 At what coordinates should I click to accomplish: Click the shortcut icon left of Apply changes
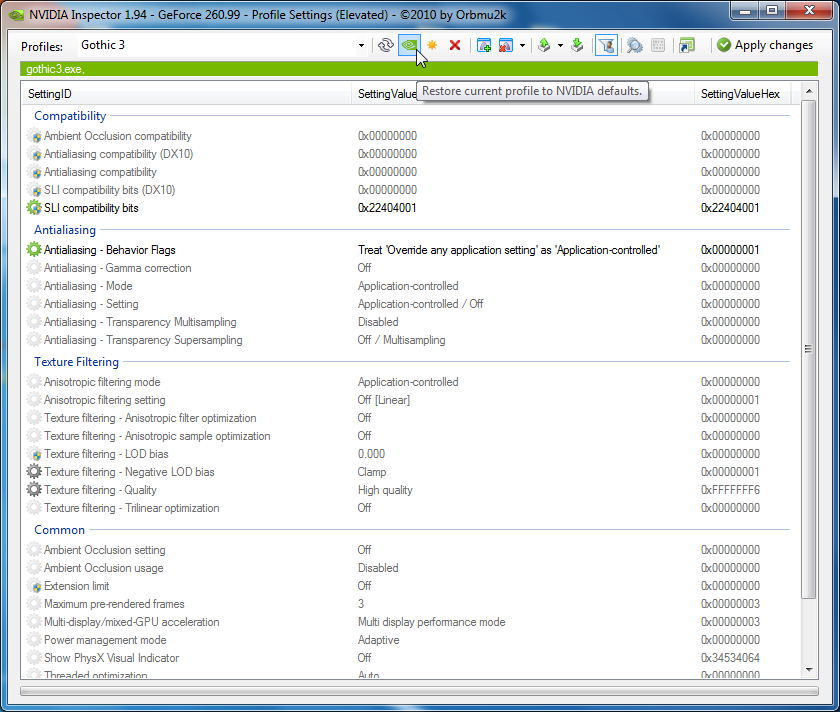(686, 45)
